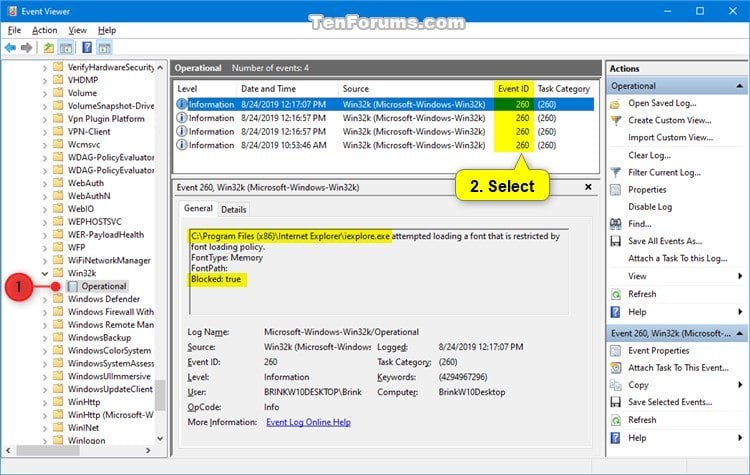750x475 pixels.
Task: Click the Find binoculars icon
Action: 616,224
